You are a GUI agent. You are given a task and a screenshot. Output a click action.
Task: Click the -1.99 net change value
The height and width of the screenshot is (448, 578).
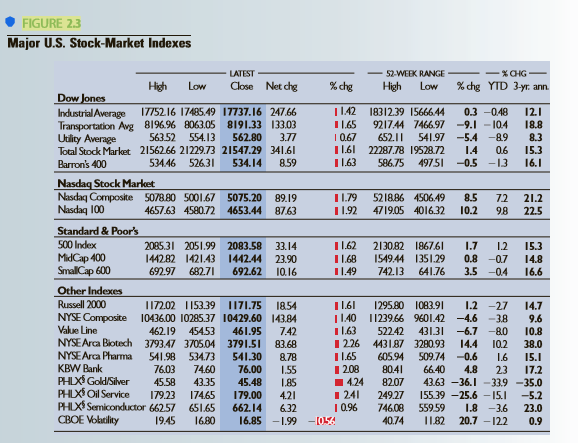[x=284, y=421]
